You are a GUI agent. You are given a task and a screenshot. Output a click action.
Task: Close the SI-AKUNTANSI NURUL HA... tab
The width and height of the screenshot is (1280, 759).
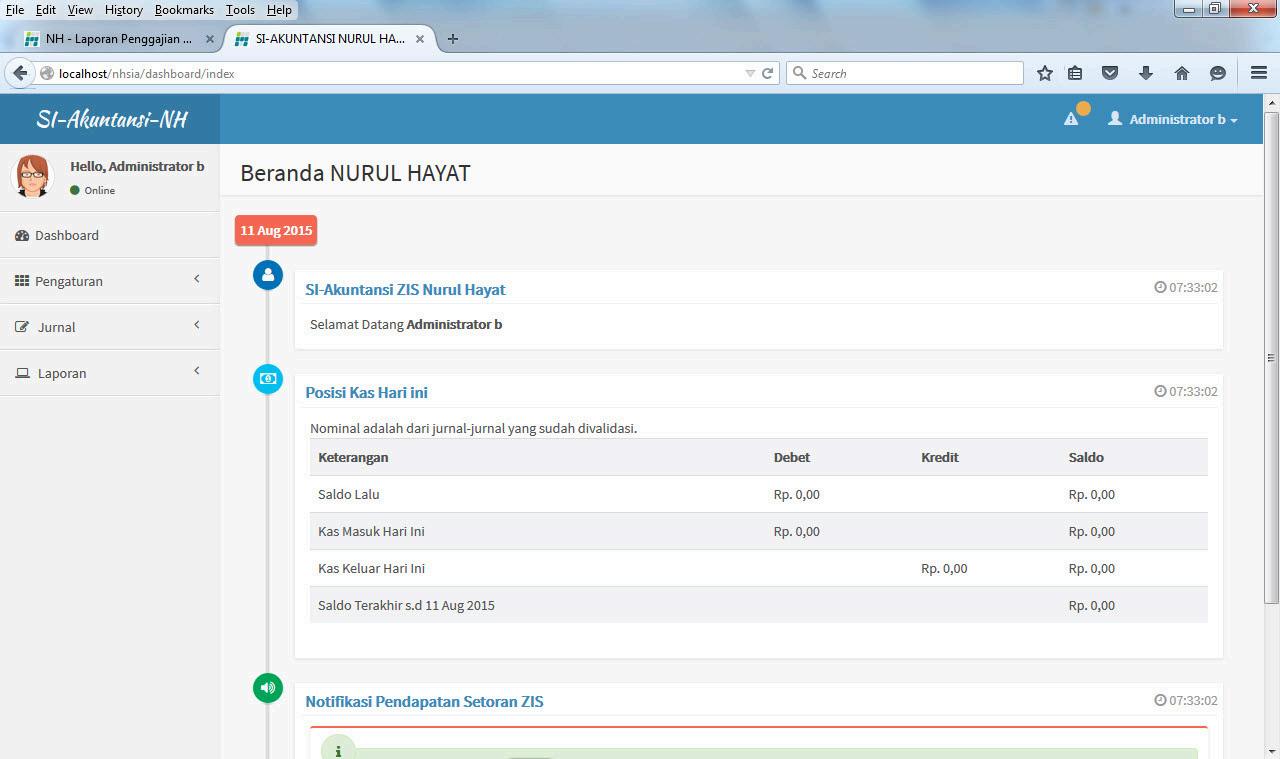(x=420, y=39)
